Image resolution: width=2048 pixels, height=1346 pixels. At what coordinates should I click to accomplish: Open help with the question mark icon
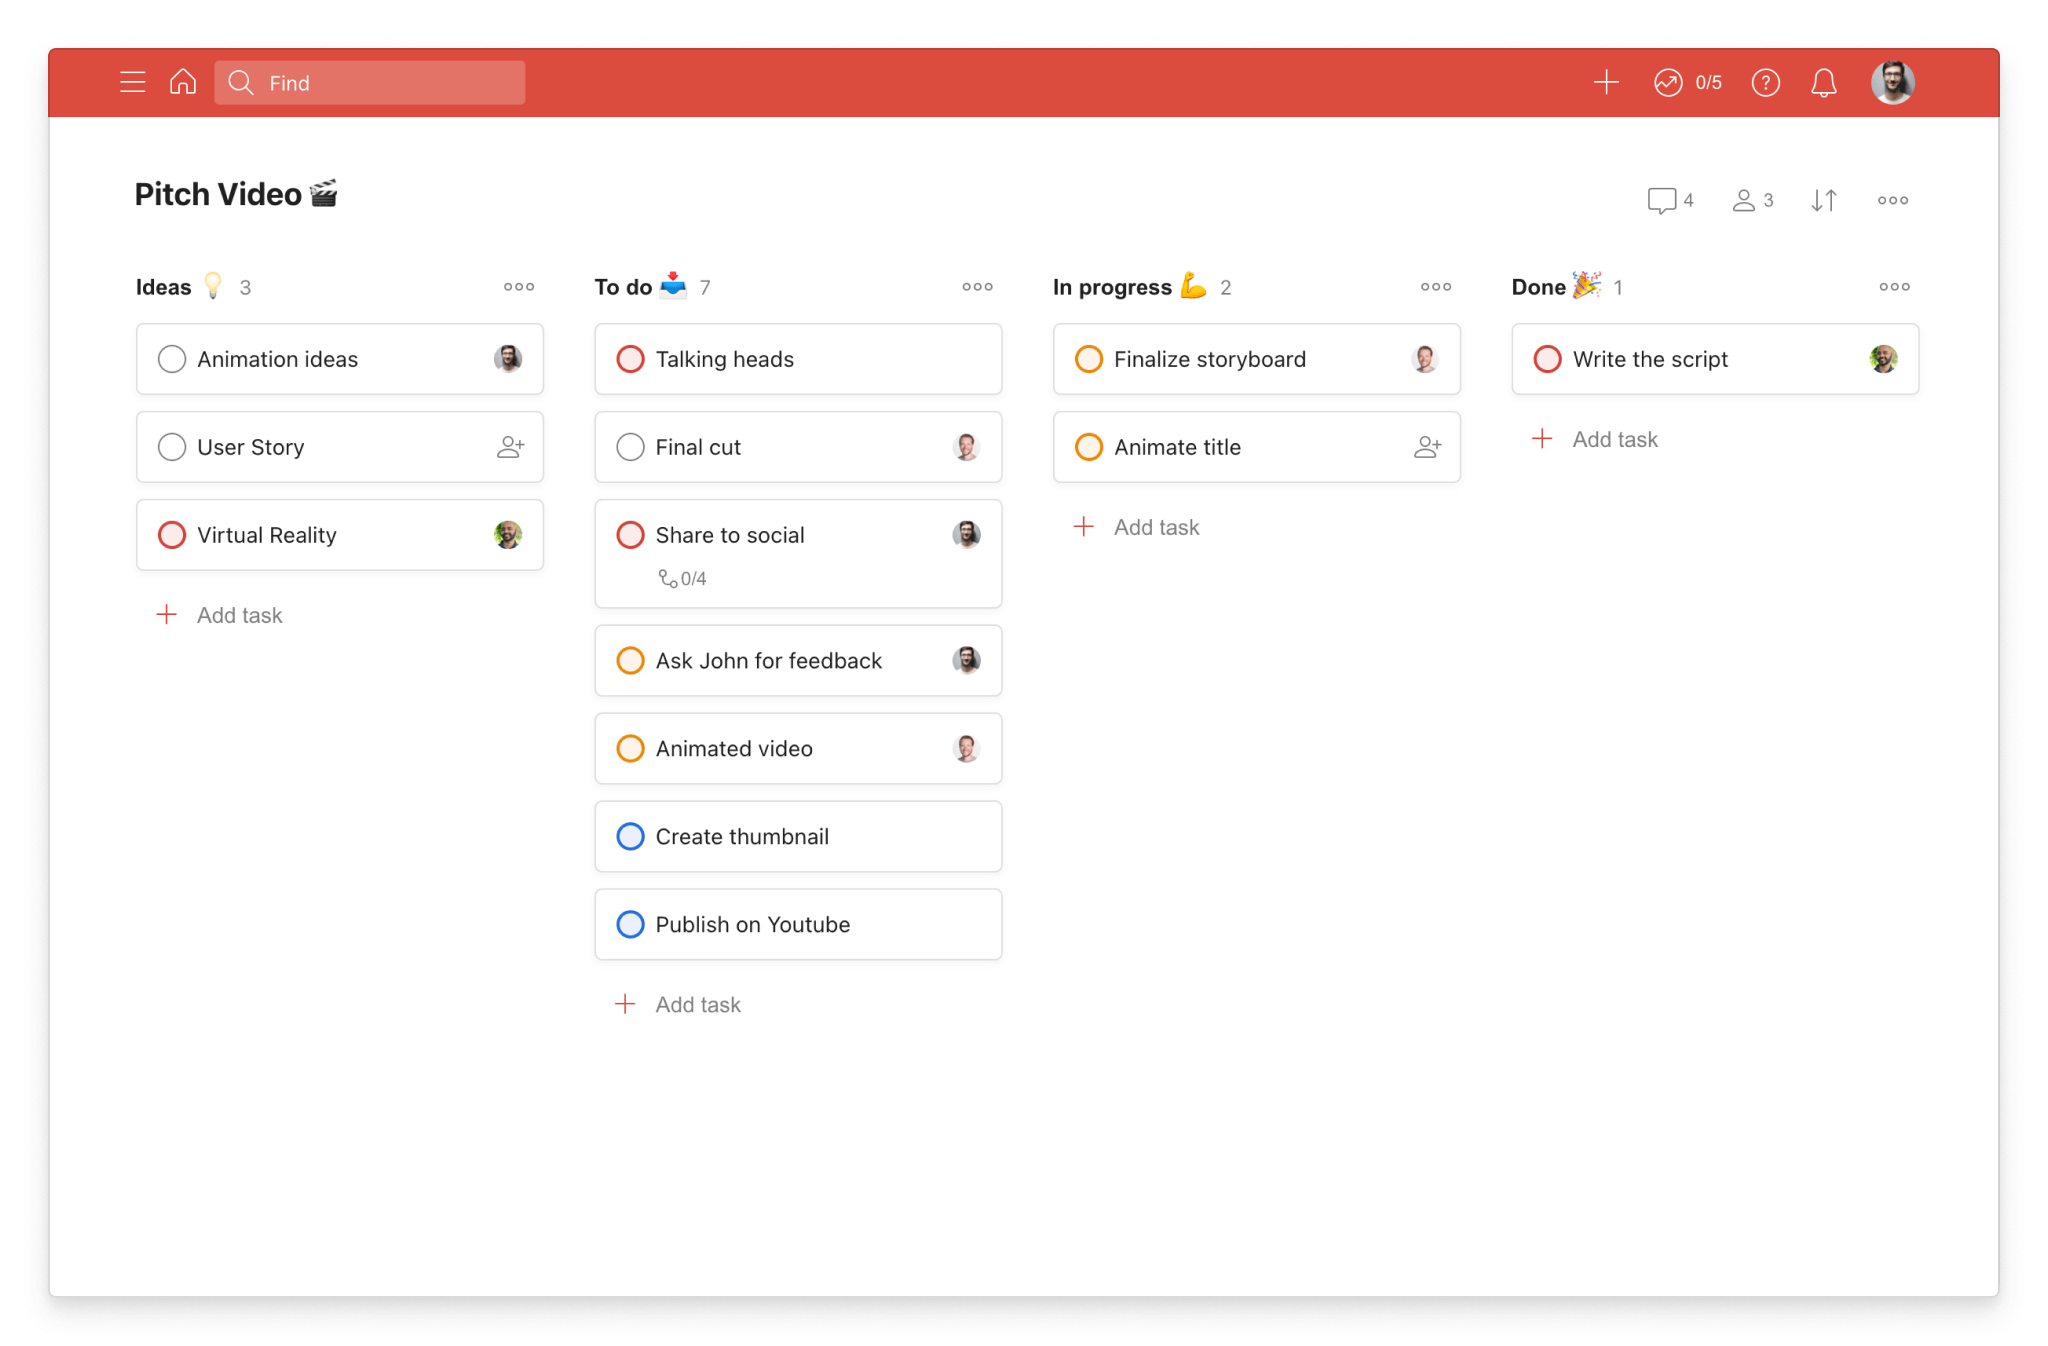[1766, 82]
